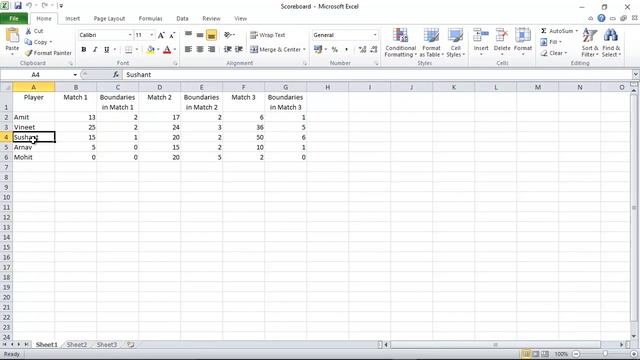Toggle align text right
Screen dimensions: 640x360
pyautogui.click(x=211, y=49)
